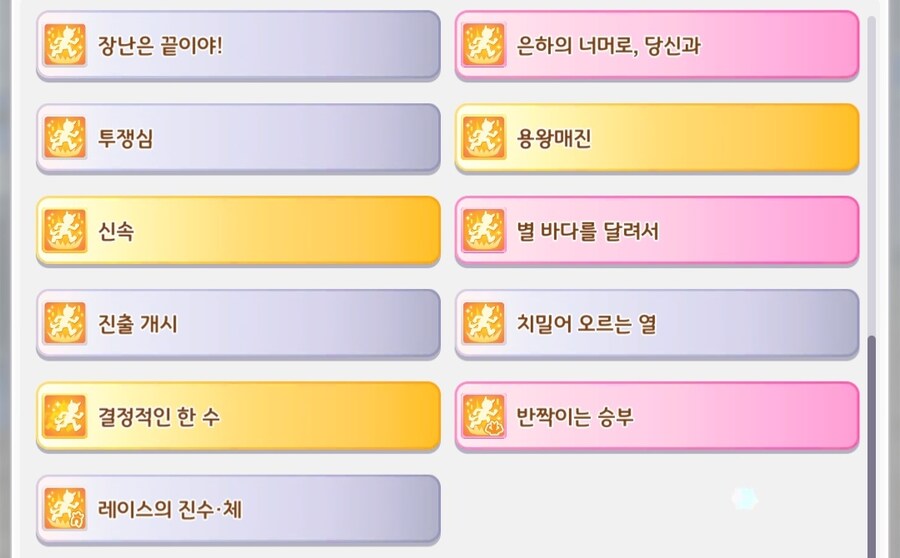Select the icon beside 레이스의 진수·체

[65, 509]
